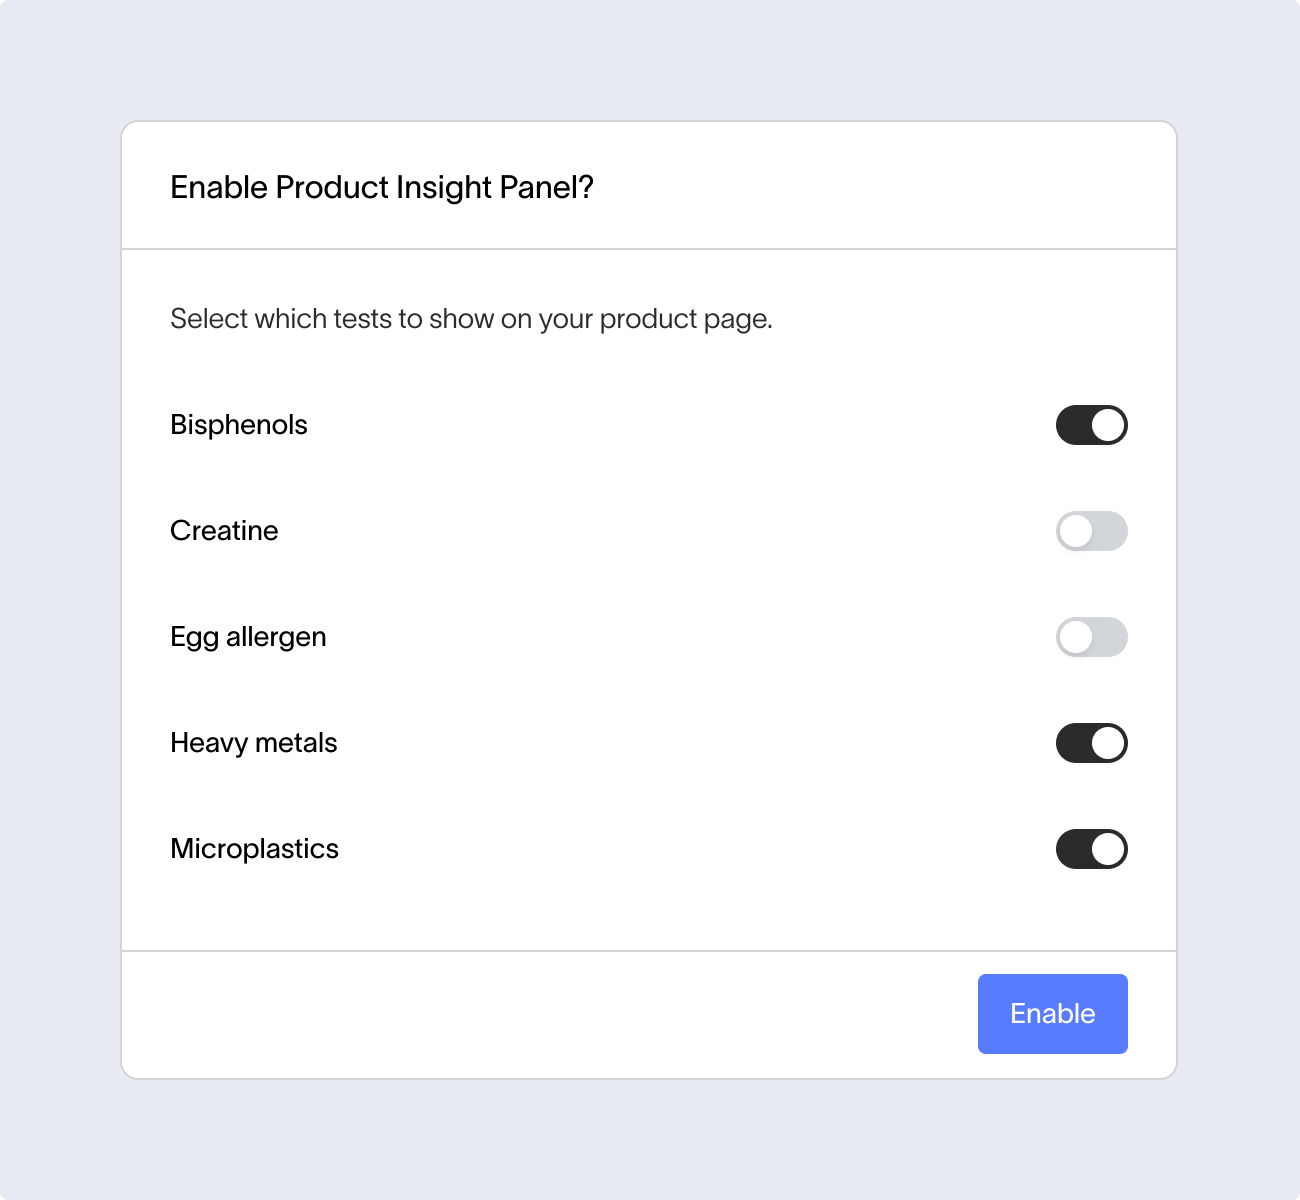The width and height of the screenshot is (1300, 1200).
Task: Click the Creatine row label
Action: [x=224, y=531]
